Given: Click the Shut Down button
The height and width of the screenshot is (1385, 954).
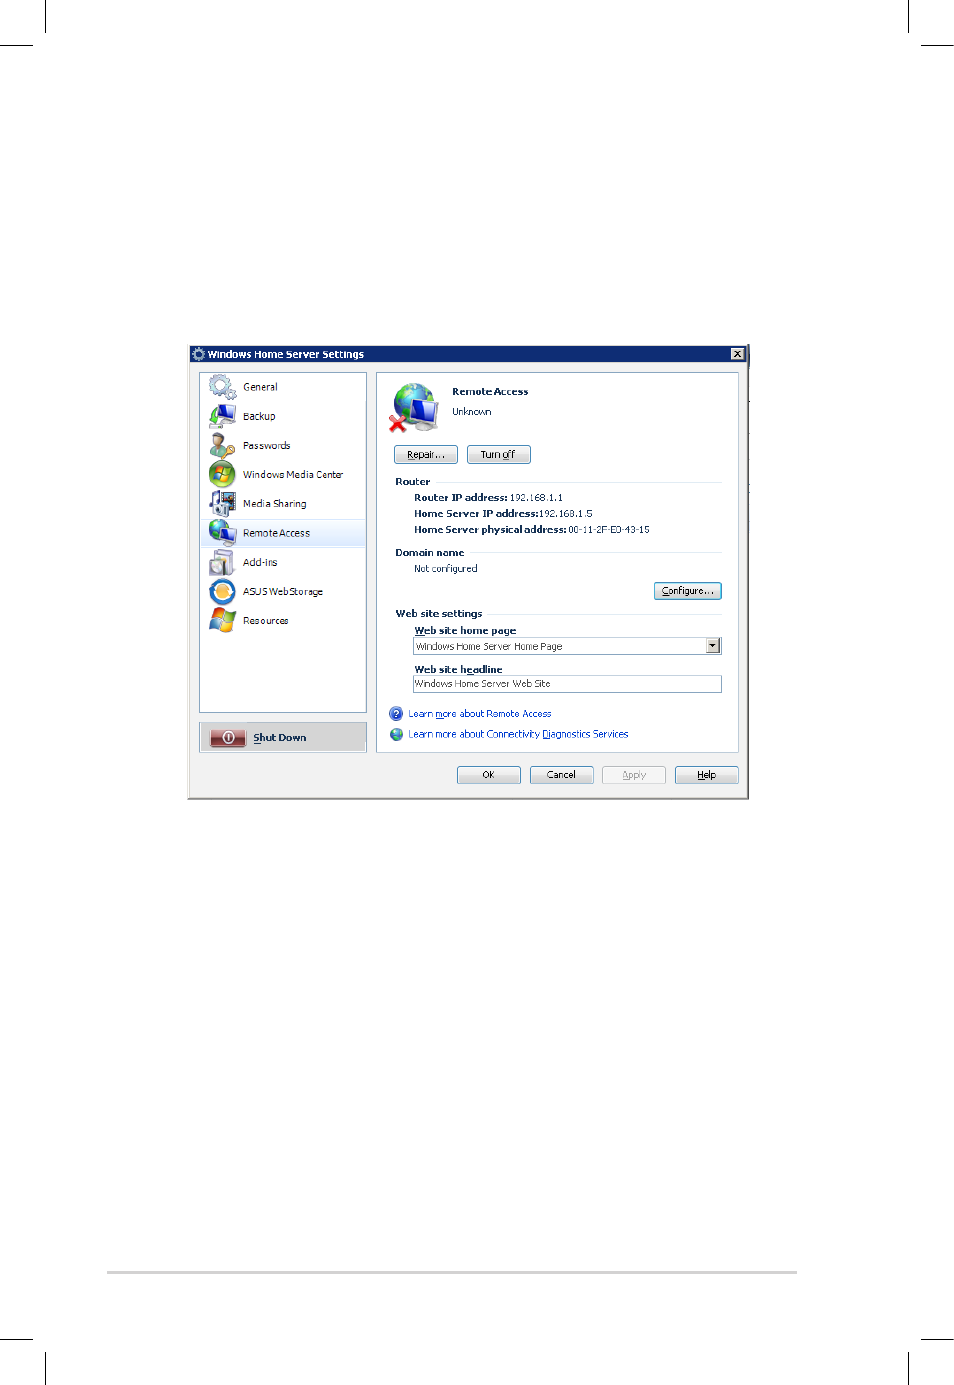Looking at the screenshot, I should (283, 737).
